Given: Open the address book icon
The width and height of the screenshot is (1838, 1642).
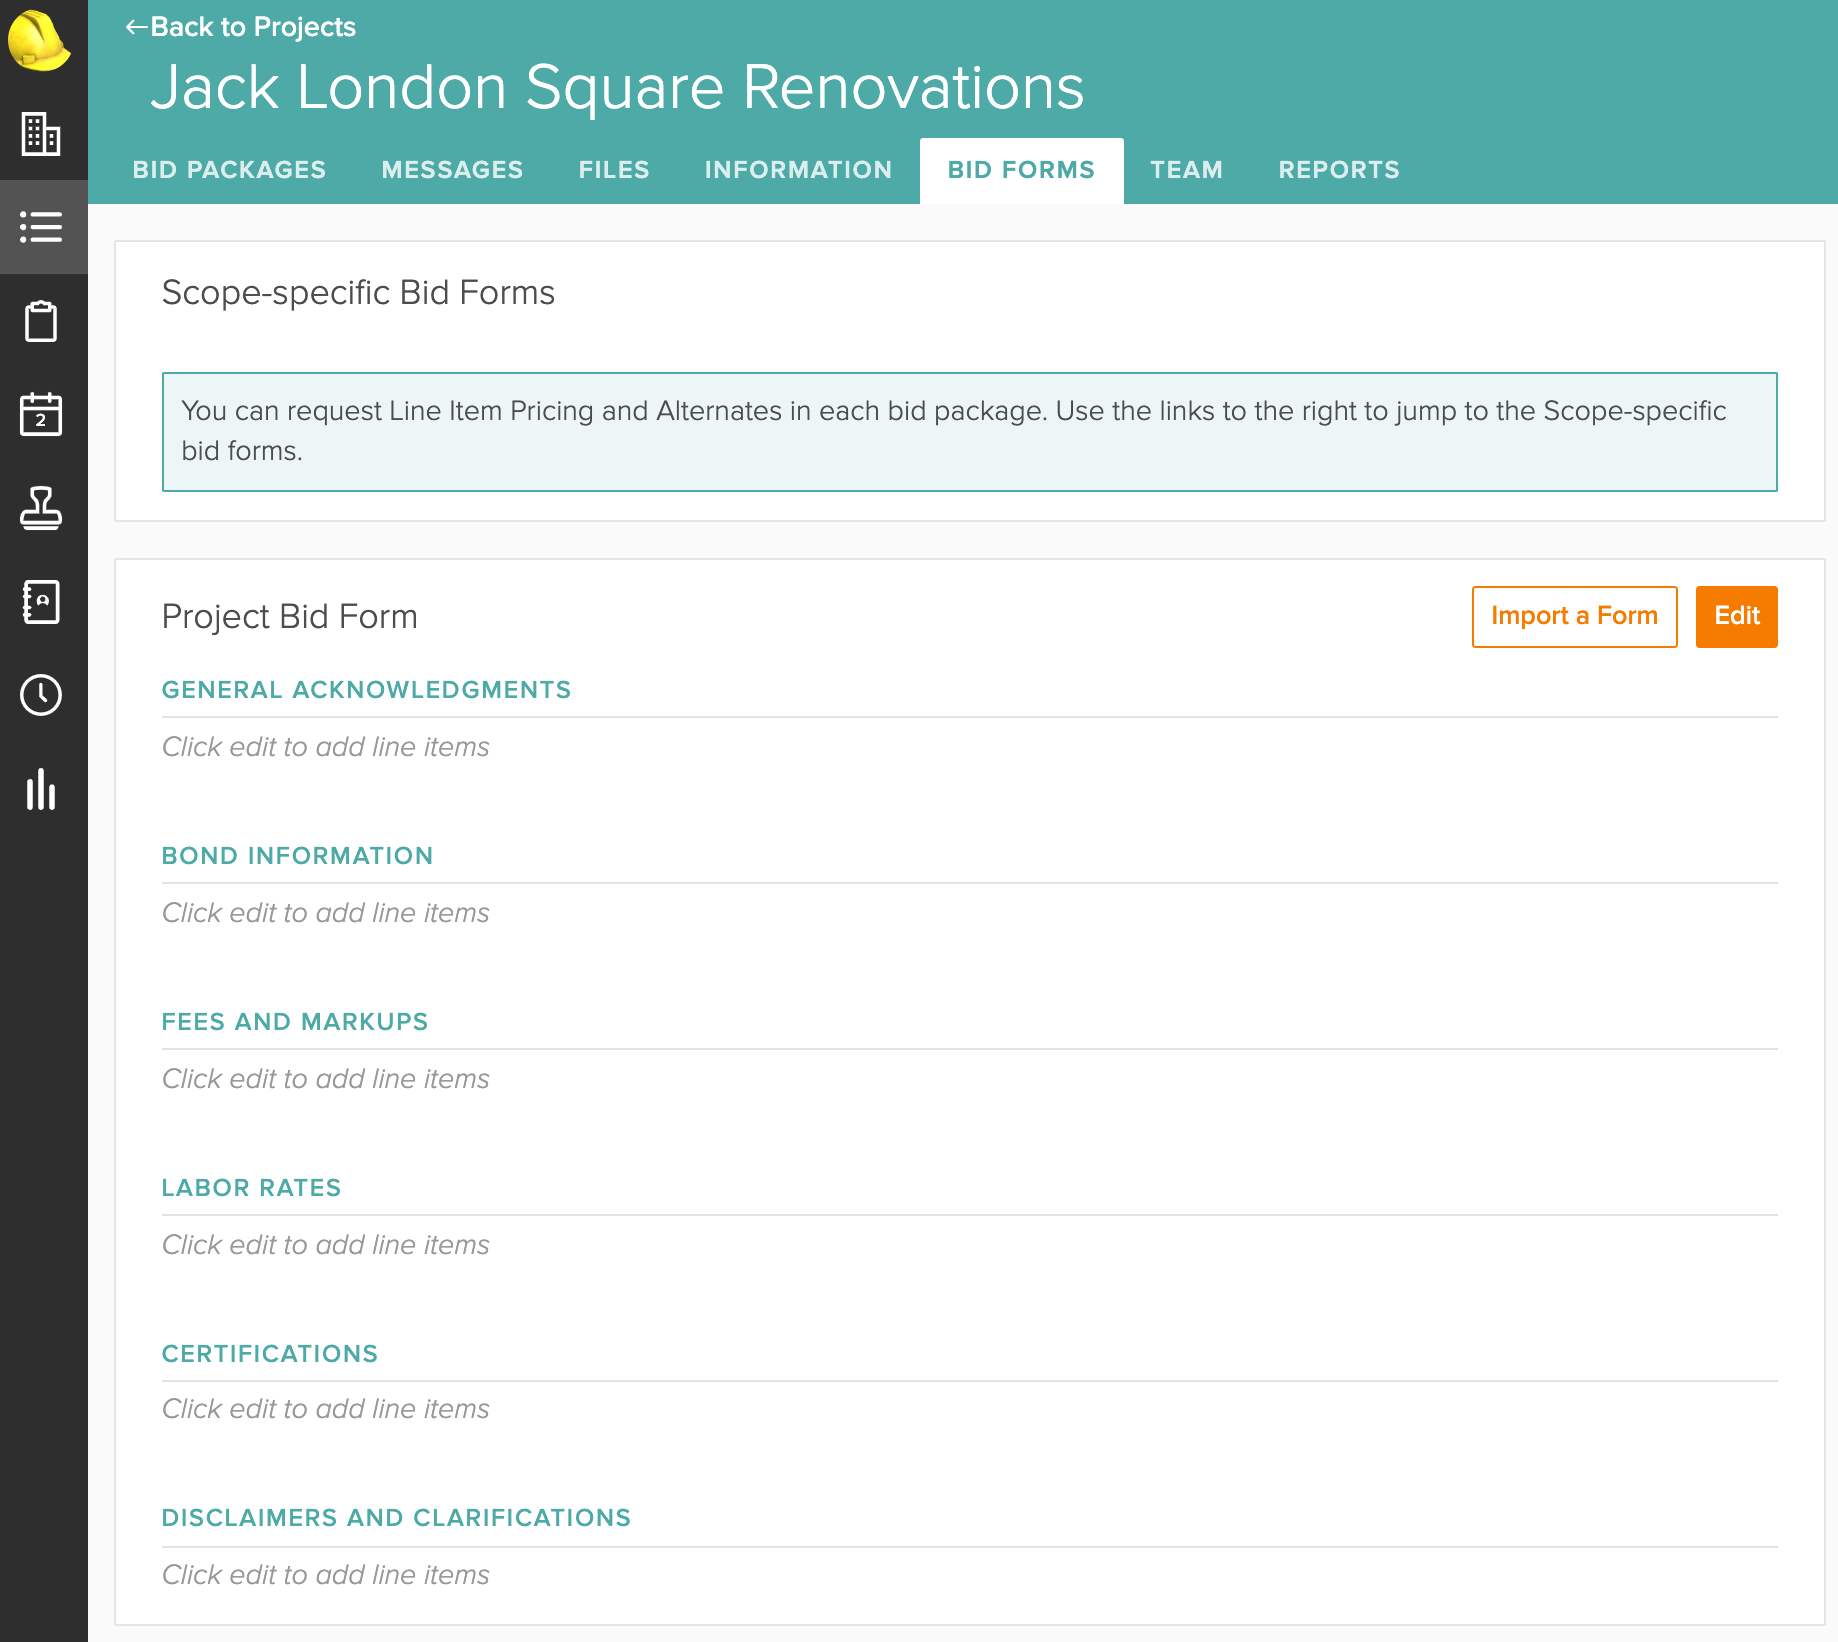Looking at the screenshot, I should pyautogui.click(x=41, y=602).
